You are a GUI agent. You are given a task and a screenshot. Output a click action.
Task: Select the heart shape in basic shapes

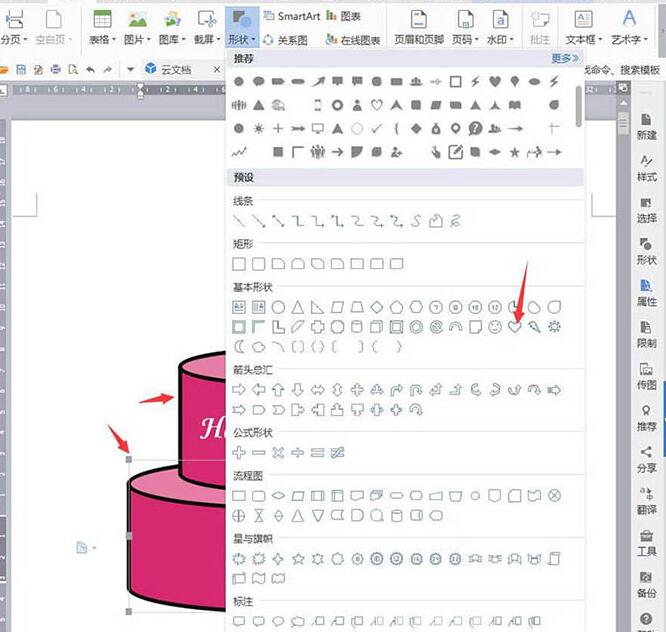[515, 327]
